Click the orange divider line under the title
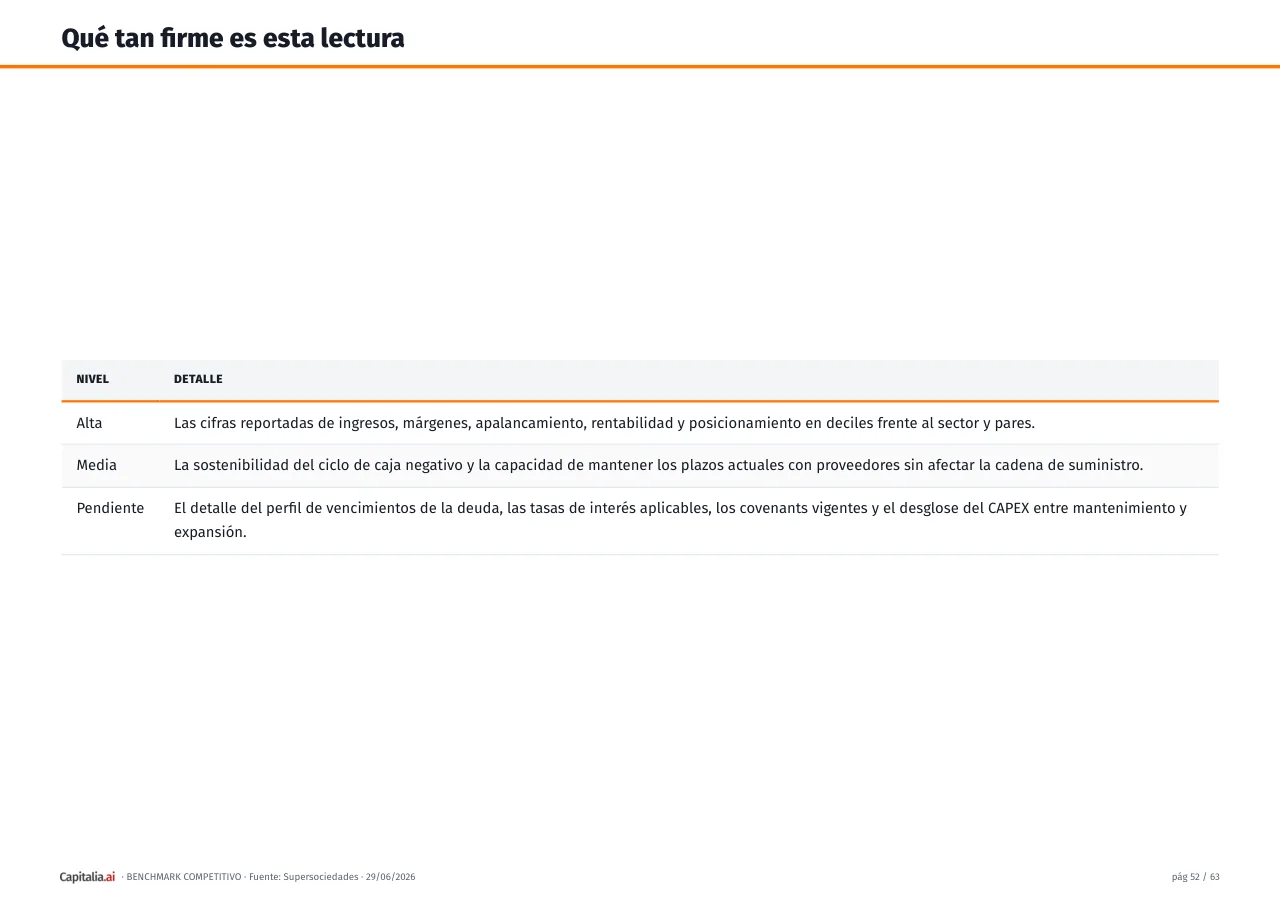The width and height of the screenshot is (1280, 906). tap(640, 66)
